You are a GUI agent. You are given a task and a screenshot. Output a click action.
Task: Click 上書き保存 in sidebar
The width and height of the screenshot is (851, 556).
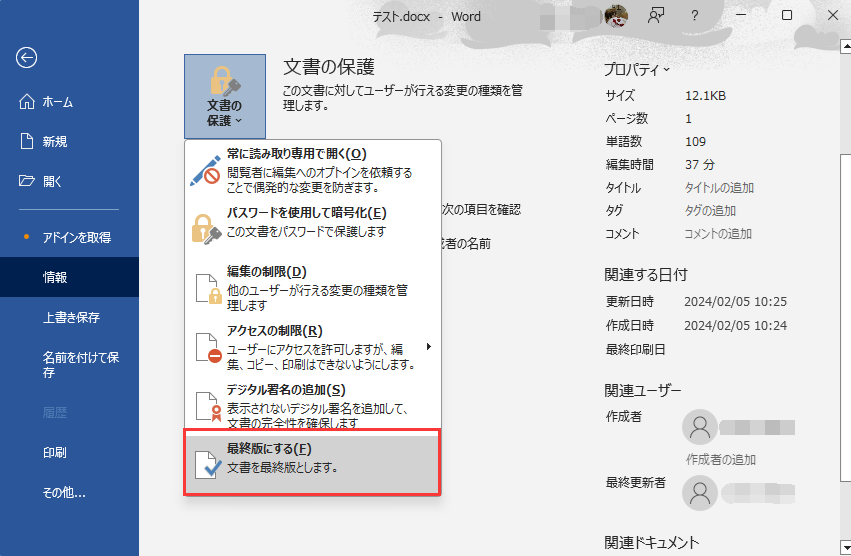69,317
